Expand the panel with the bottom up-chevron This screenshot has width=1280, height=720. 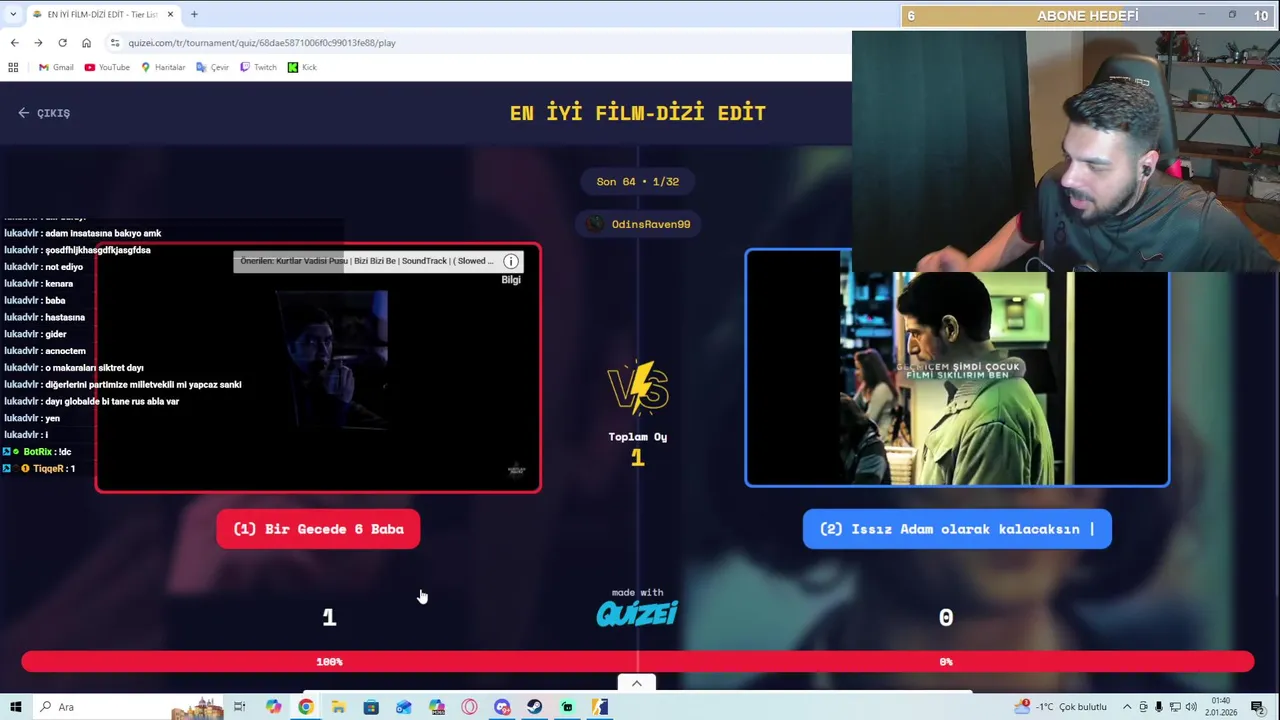[637, 683]
